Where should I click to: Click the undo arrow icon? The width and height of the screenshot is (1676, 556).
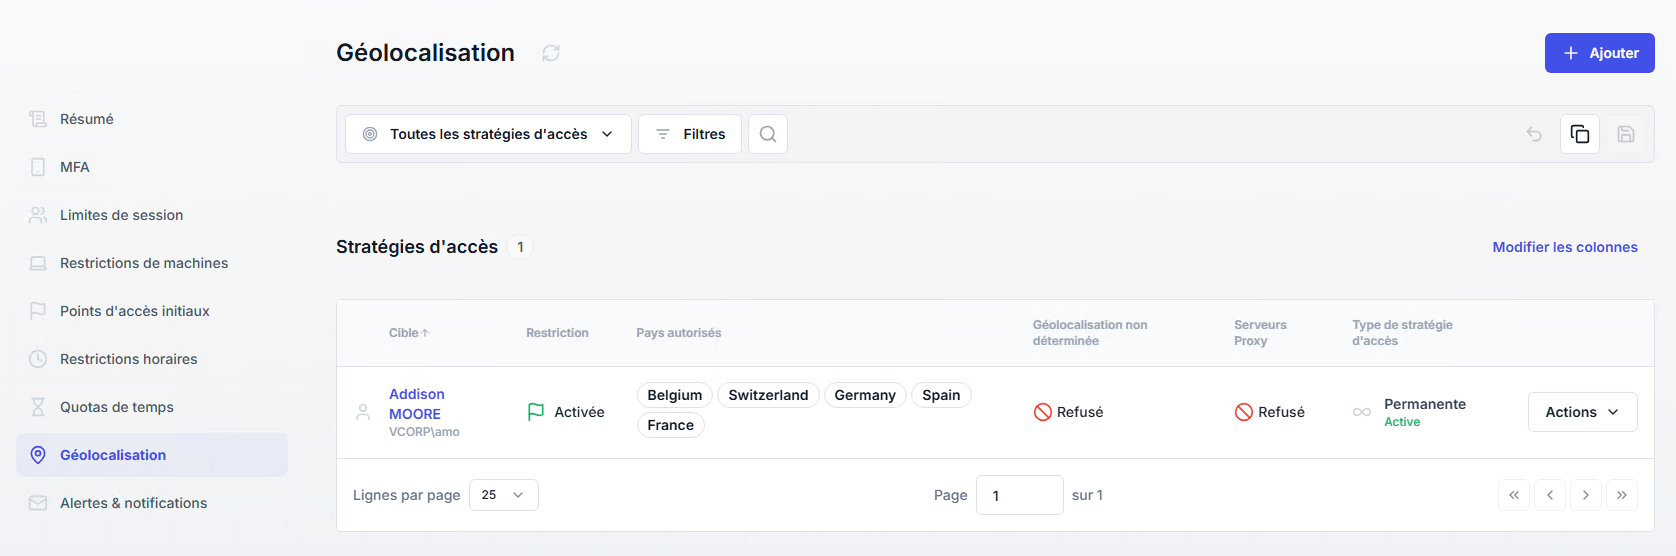pos(1534,134)
